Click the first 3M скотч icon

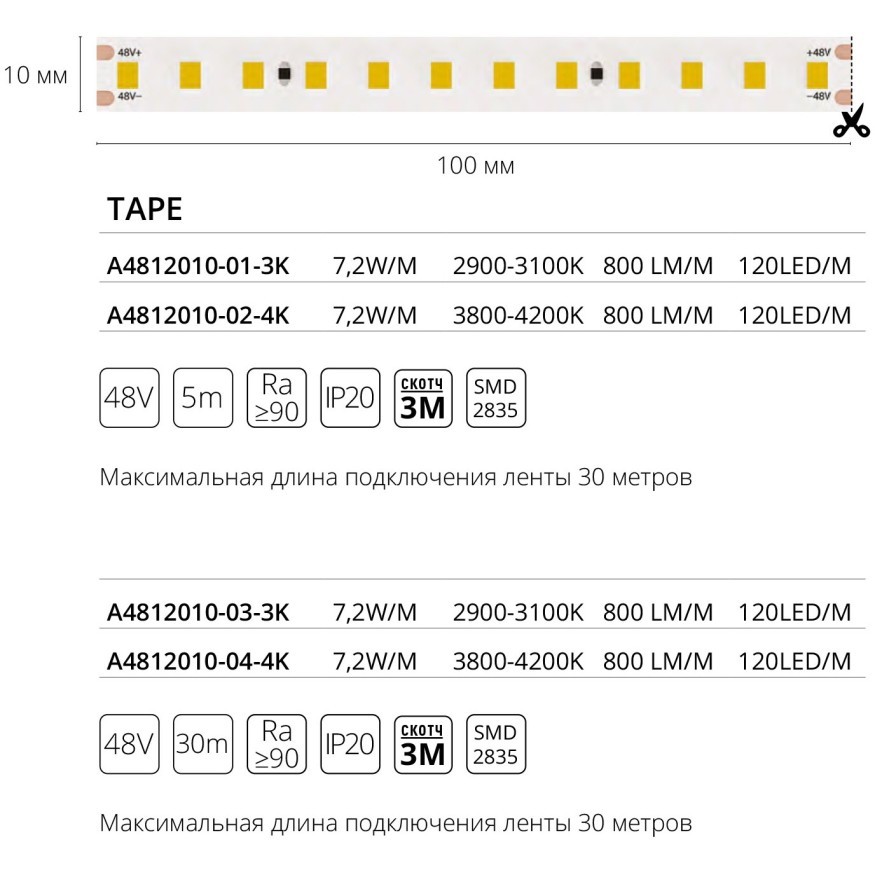click(x=422, y=399)
